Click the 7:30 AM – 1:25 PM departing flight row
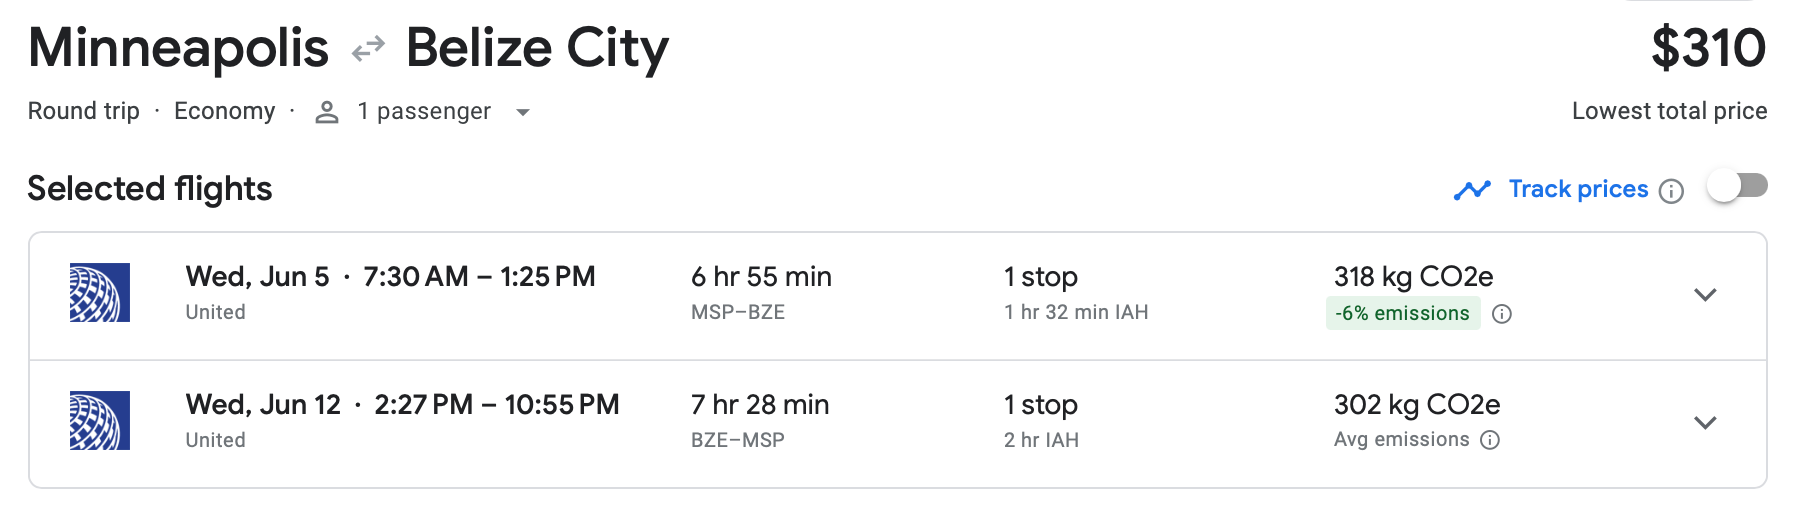Image resolution: width=1794 pixels, height=528 pixels. (x=479, y=277)
